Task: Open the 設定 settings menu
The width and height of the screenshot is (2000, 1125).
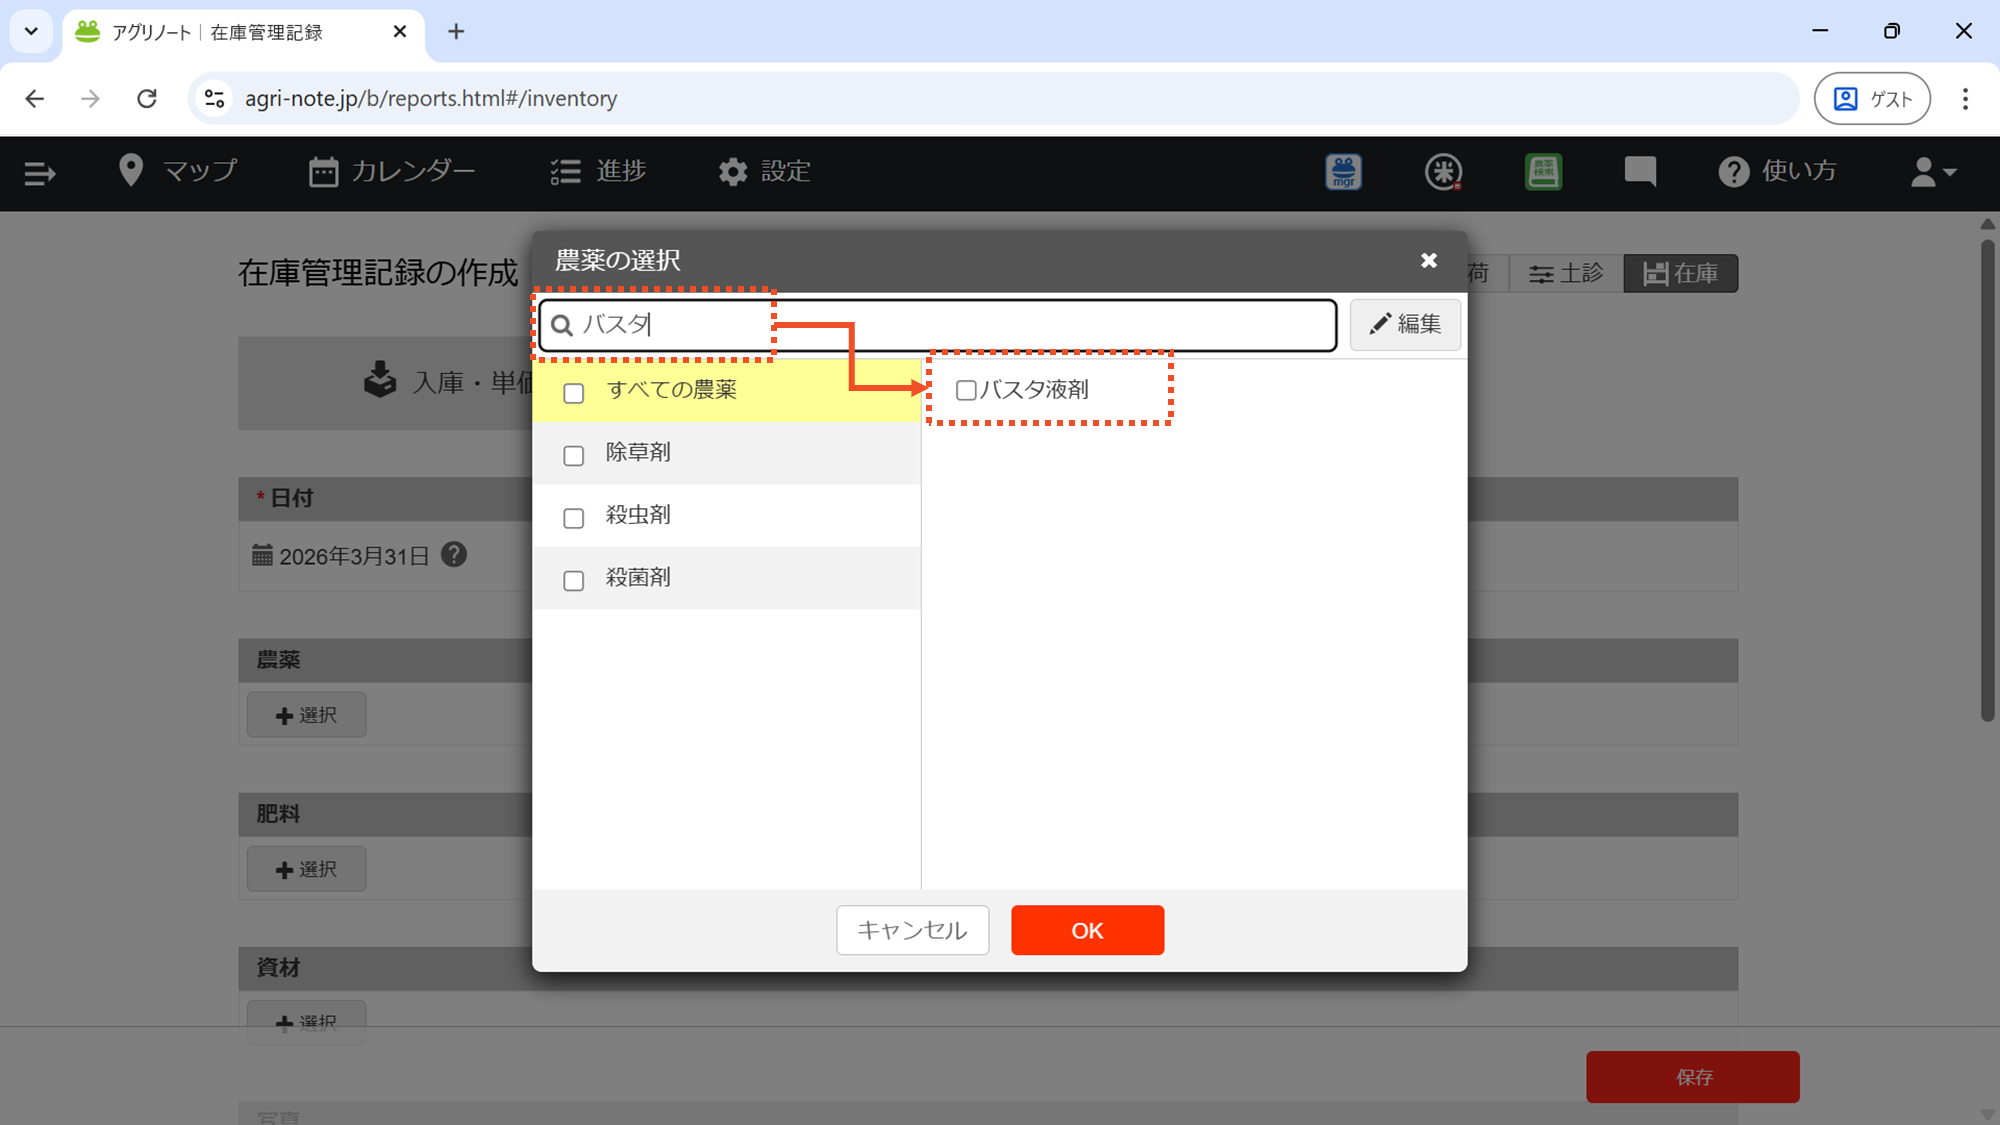Action: (x=765, y=171)
